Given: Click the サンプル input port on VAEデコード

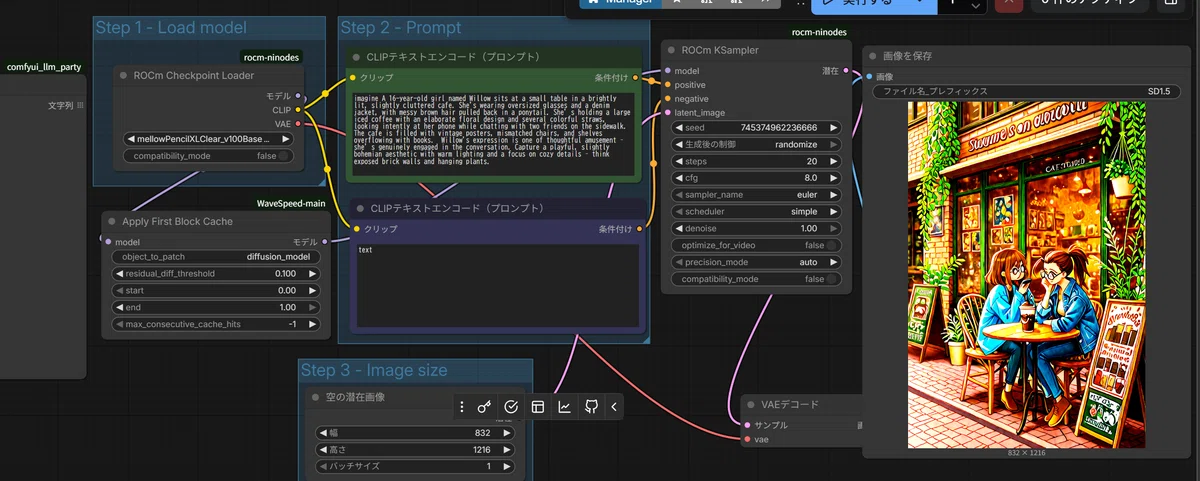Looking at the screenshot, I should pos(746,425).
